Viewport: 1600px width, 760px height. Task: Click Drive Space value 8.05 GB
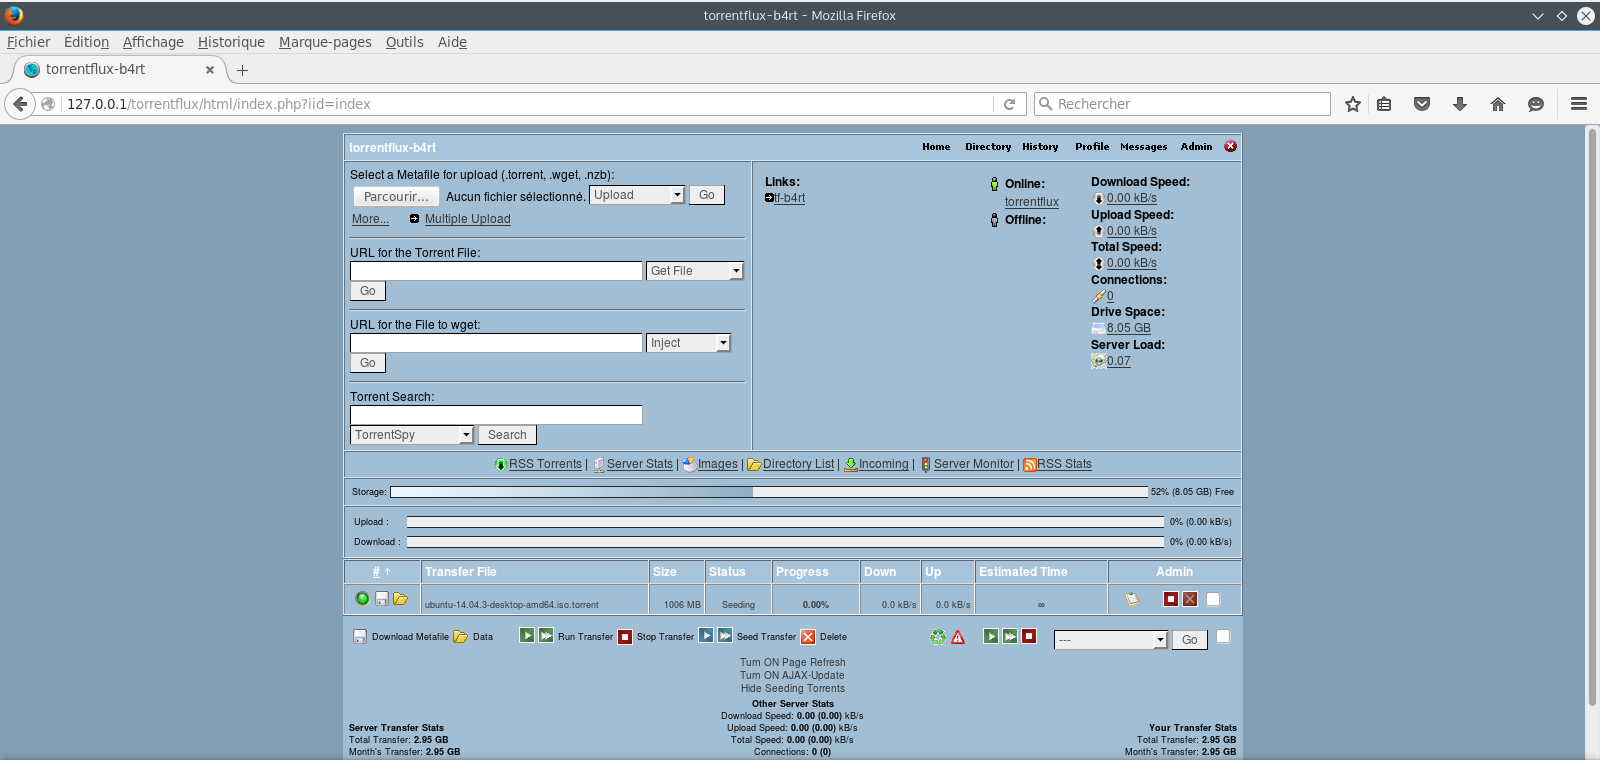1128,328
